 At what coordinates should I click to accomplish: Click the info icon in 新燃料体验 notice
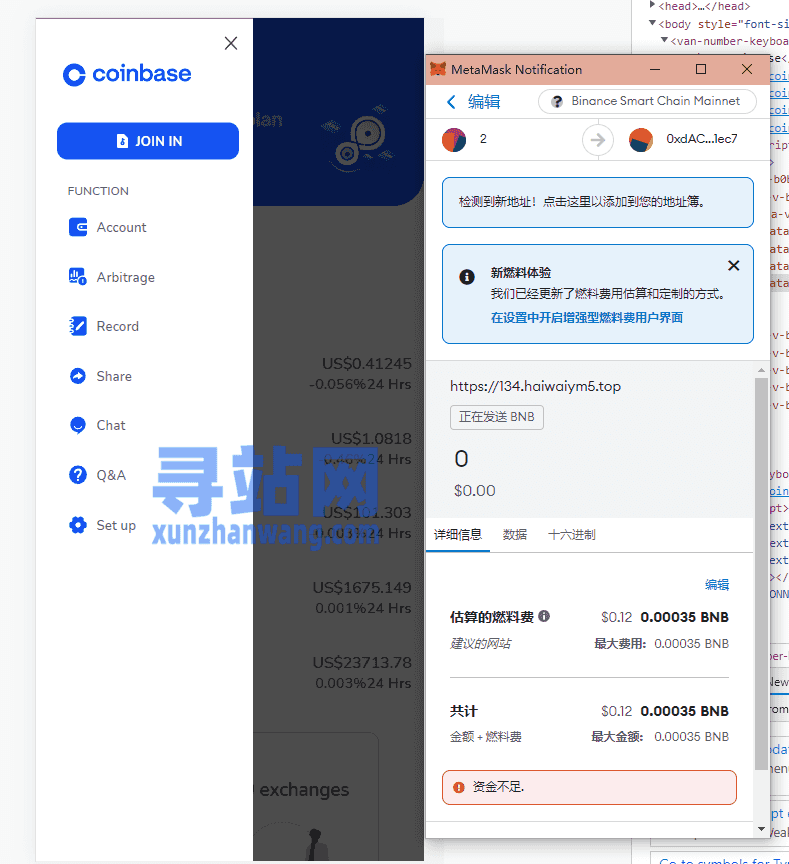coord(467,277)
